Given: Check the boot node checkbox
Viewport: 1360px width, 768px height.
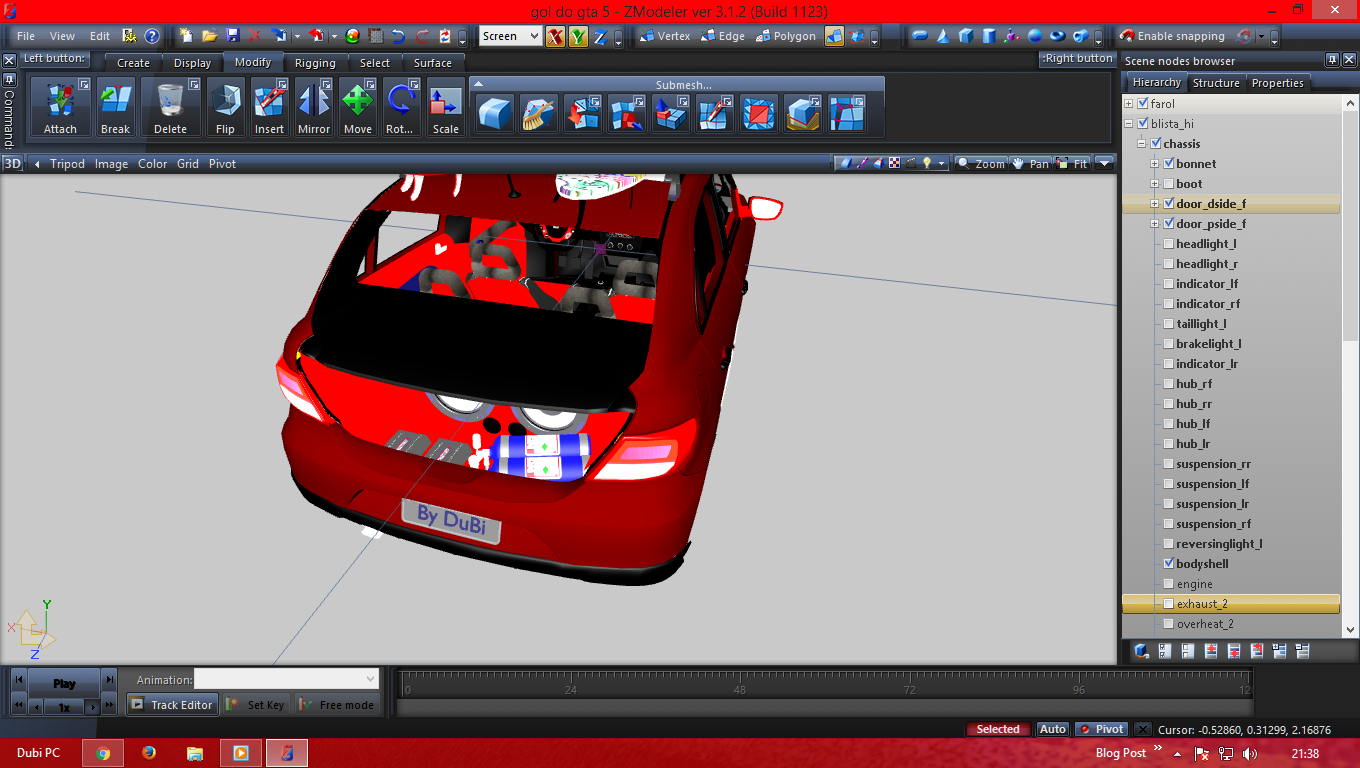Looking at the screenshot, I should [x=1168, y=183].
